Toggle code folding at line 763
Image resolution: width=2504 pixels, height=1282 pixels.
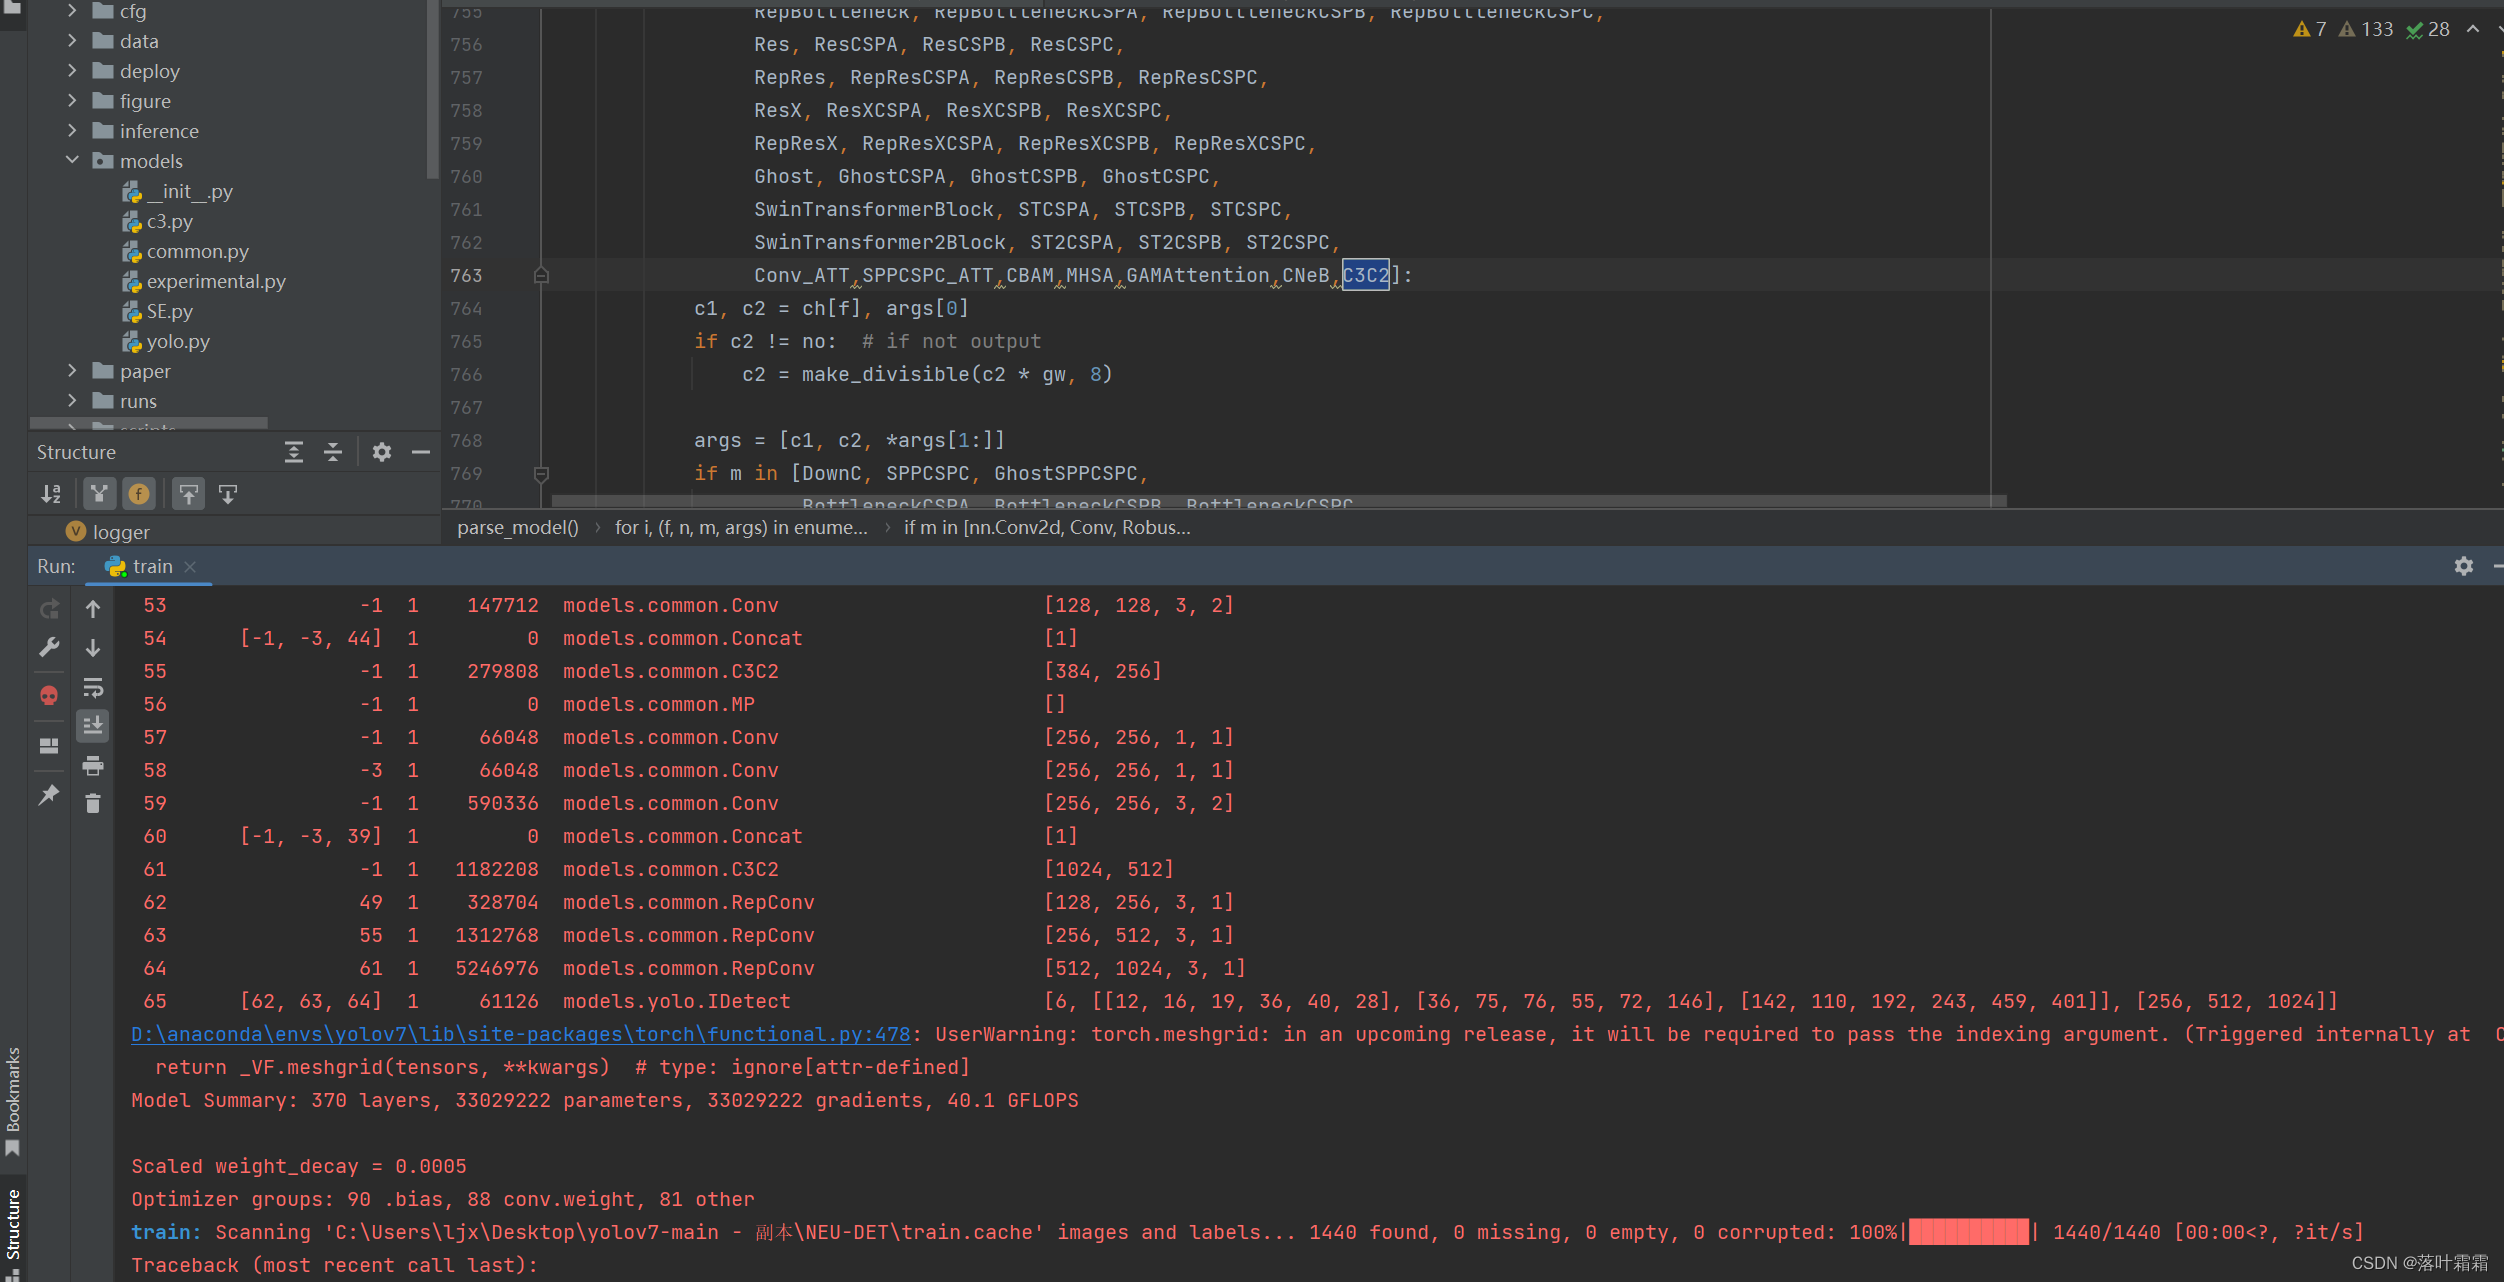click(541, 275)
